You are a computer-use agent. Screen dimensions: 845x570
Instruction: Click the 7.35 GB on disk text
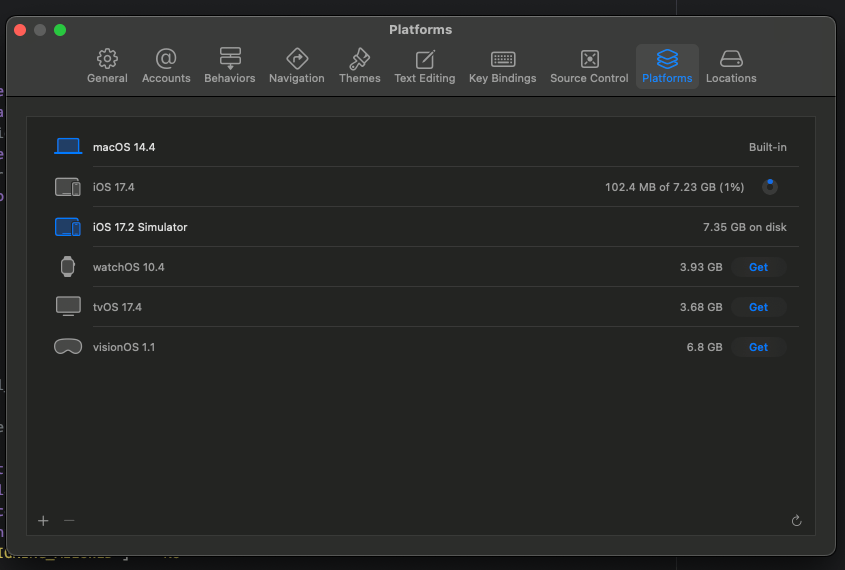[745, 227]
